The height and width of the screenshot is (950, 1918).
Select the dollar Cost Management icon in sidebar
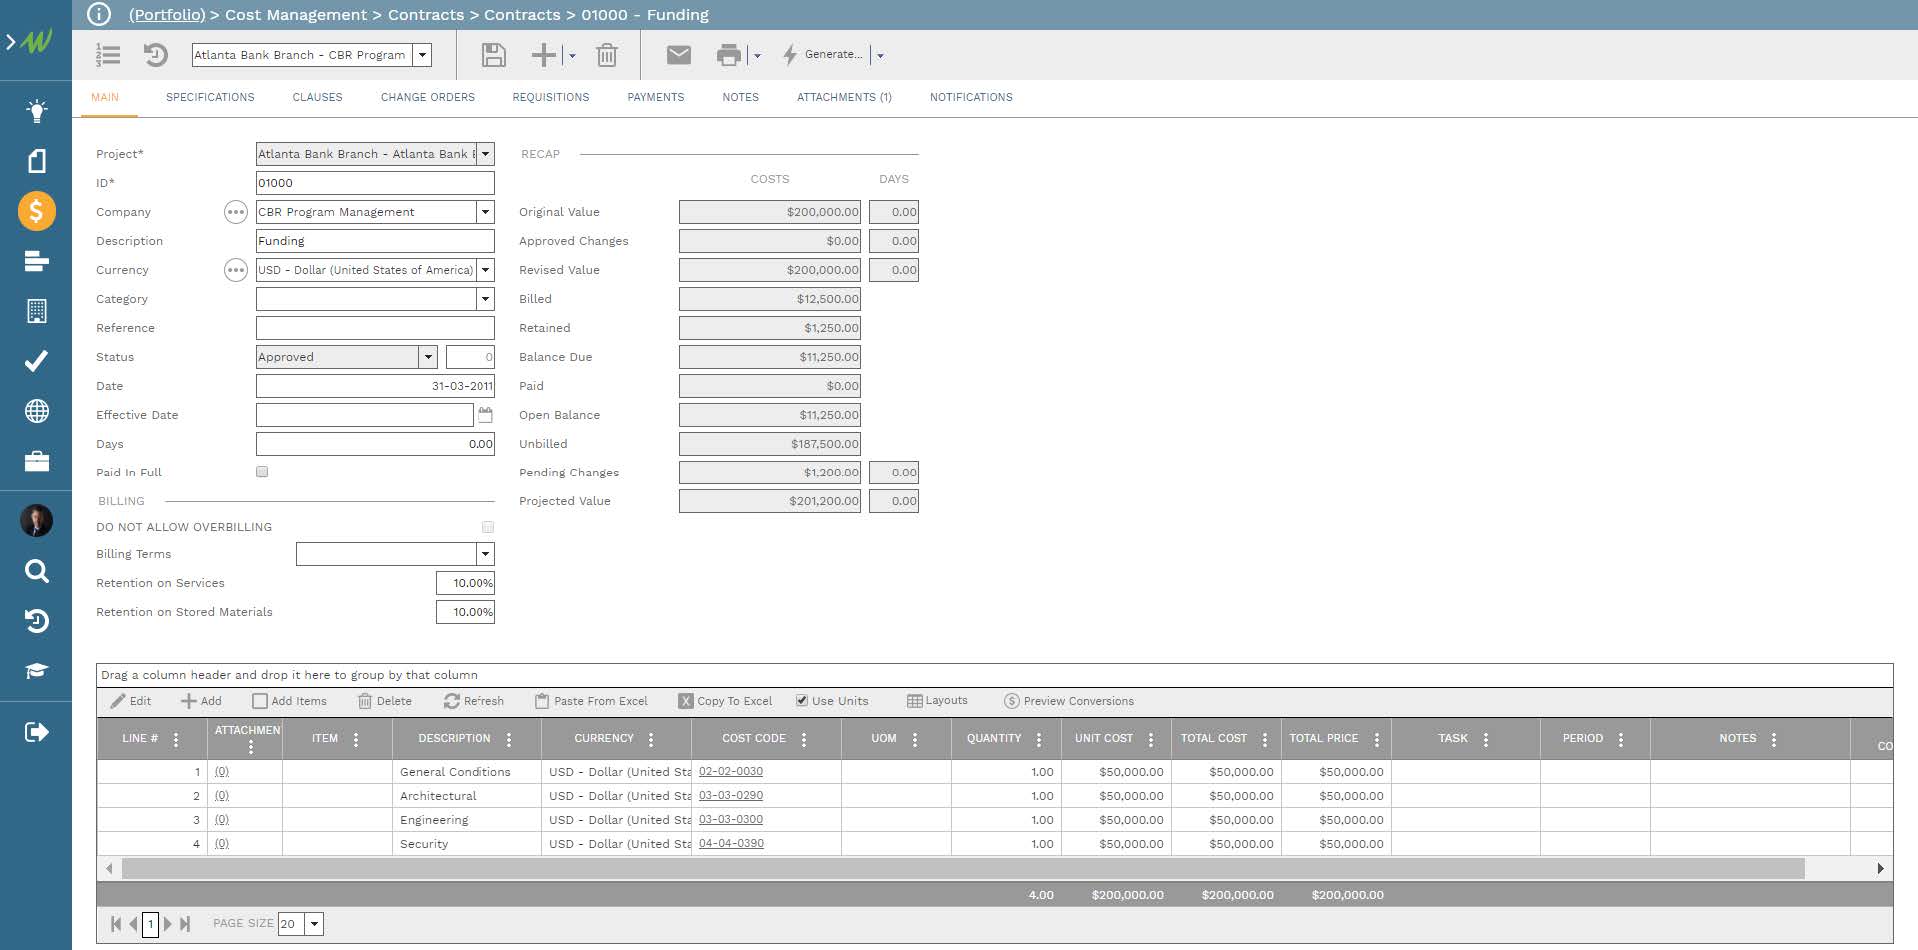(36, 211)
